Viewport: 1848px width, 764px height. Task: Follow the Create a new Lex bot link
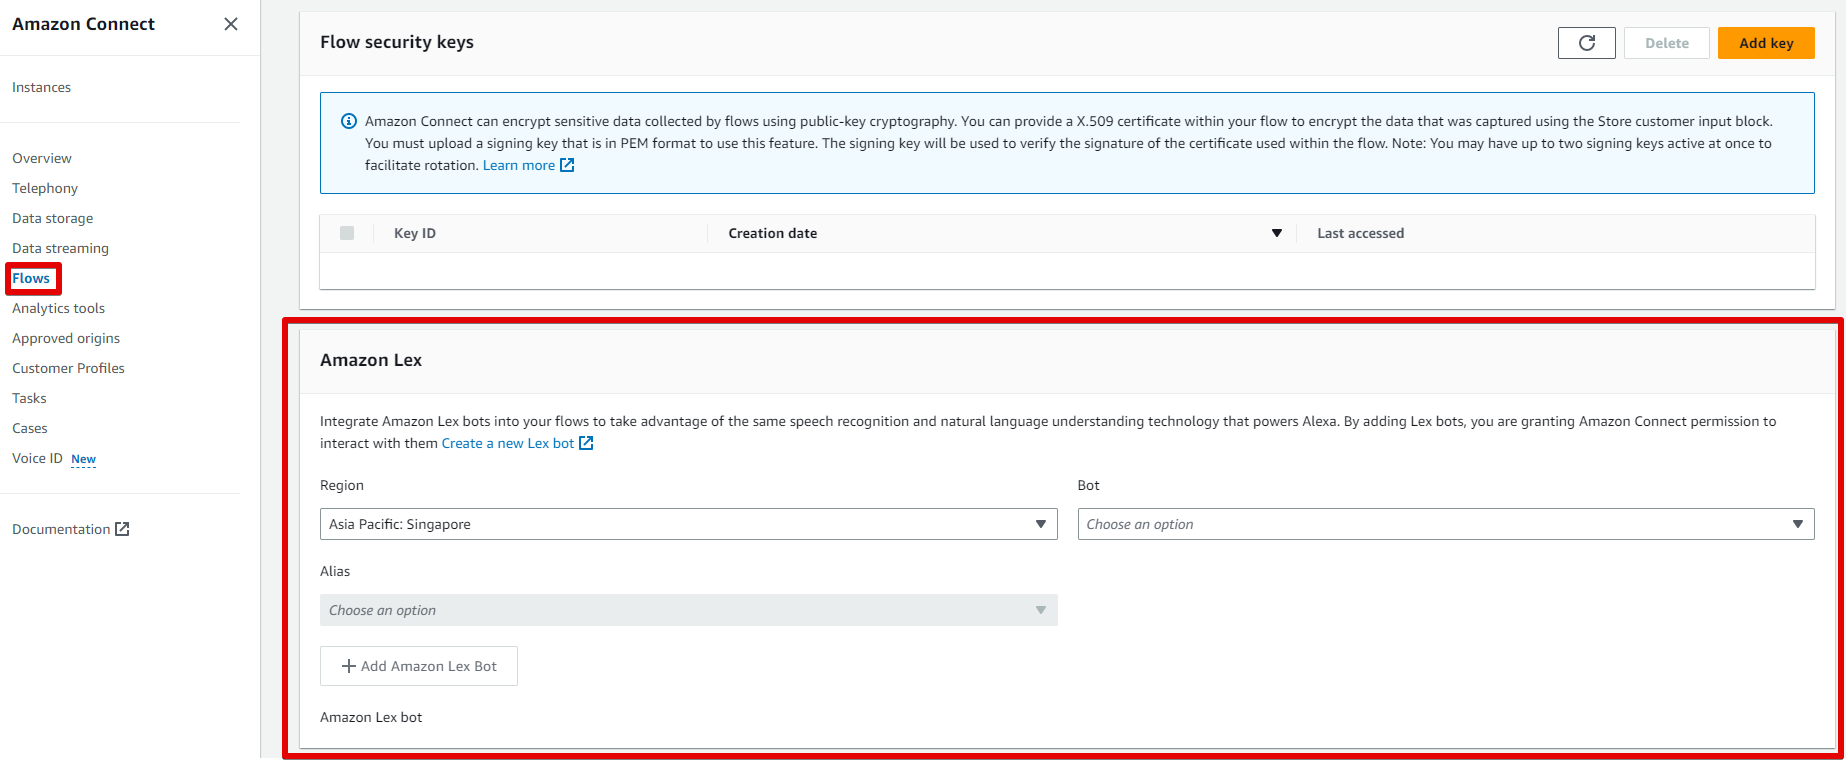507,443
